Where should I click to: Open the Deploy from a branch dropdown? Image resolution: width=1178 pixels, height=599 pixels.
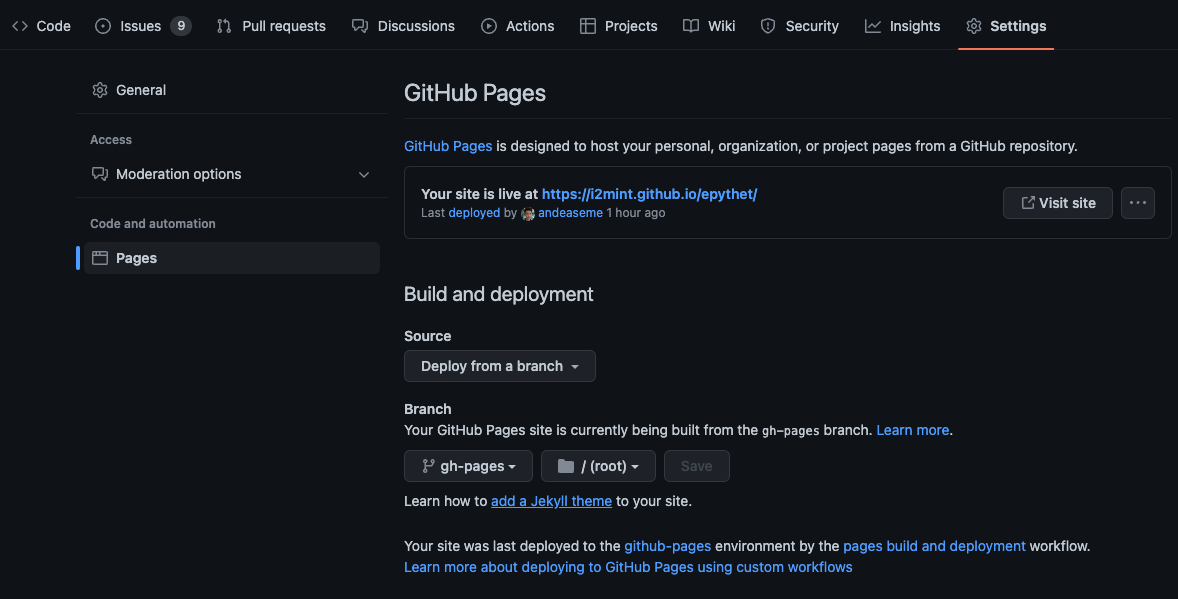499,366
